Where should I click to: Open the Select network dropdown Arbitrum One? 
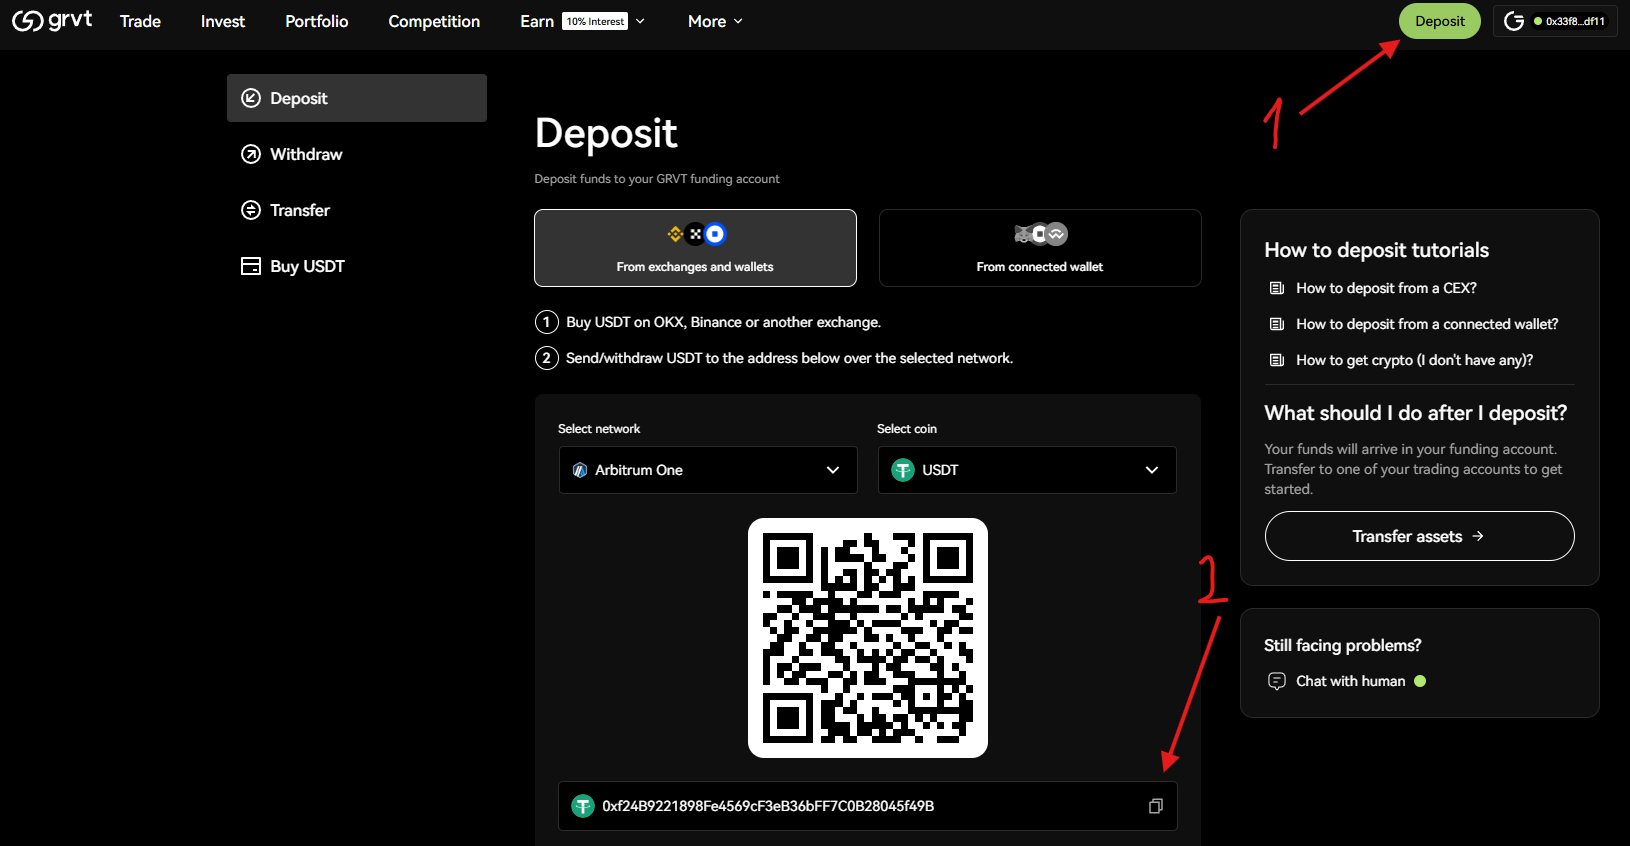[708, 470]
